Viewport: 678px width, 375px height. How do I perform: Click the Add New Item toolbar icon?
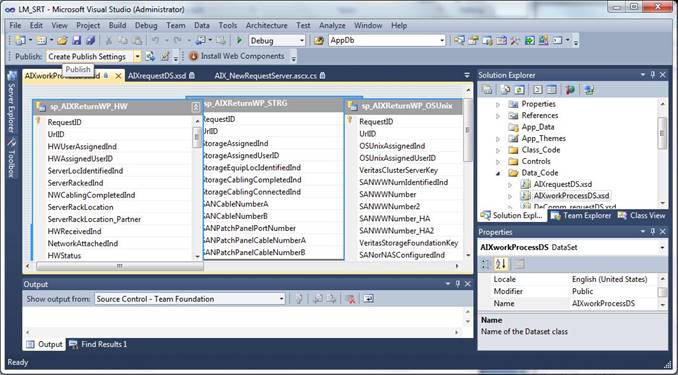coord(42,41)
